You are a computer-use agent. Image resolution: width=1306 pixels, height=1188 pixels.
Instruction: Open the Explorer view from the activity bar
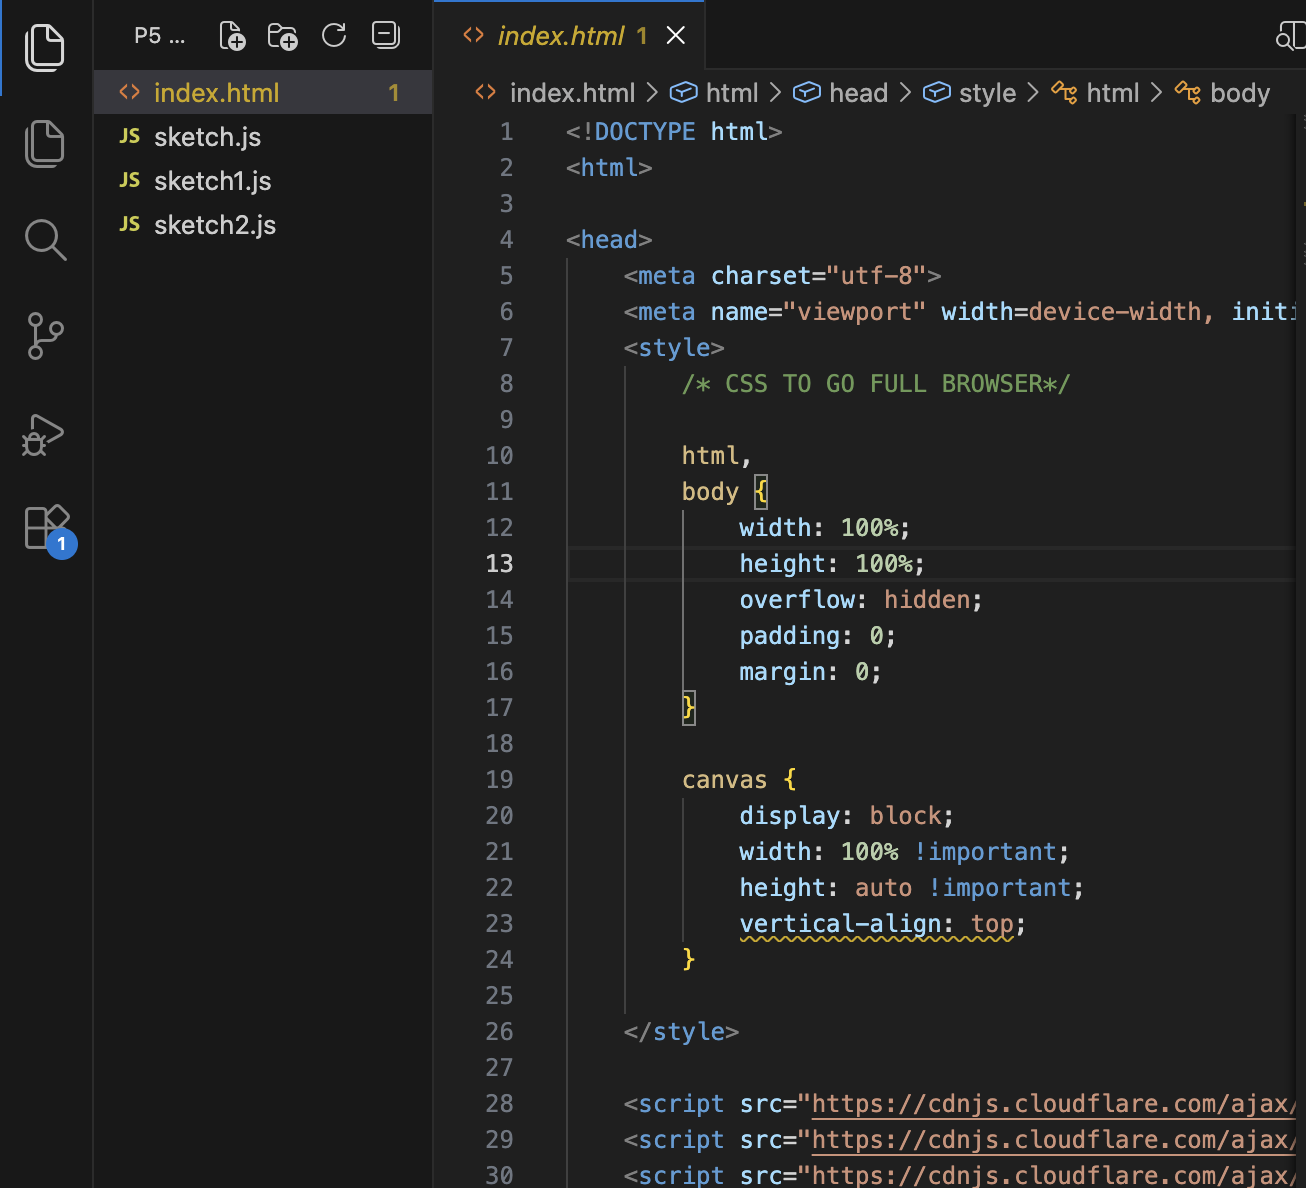45,47
